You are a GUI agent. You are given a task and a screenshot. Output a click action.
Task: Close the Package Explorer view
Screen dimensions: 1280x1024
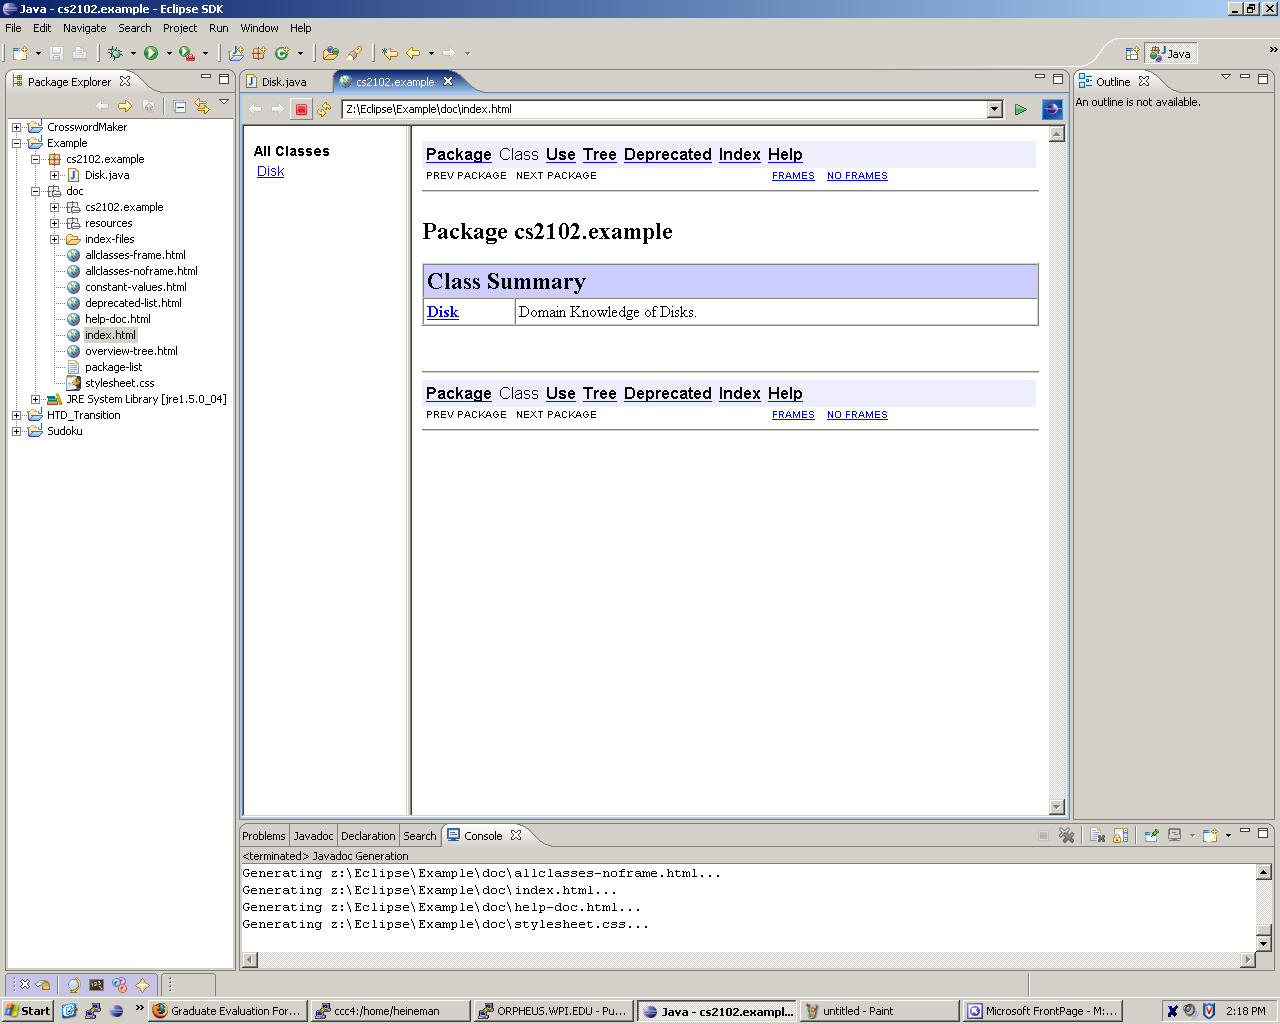125,81
